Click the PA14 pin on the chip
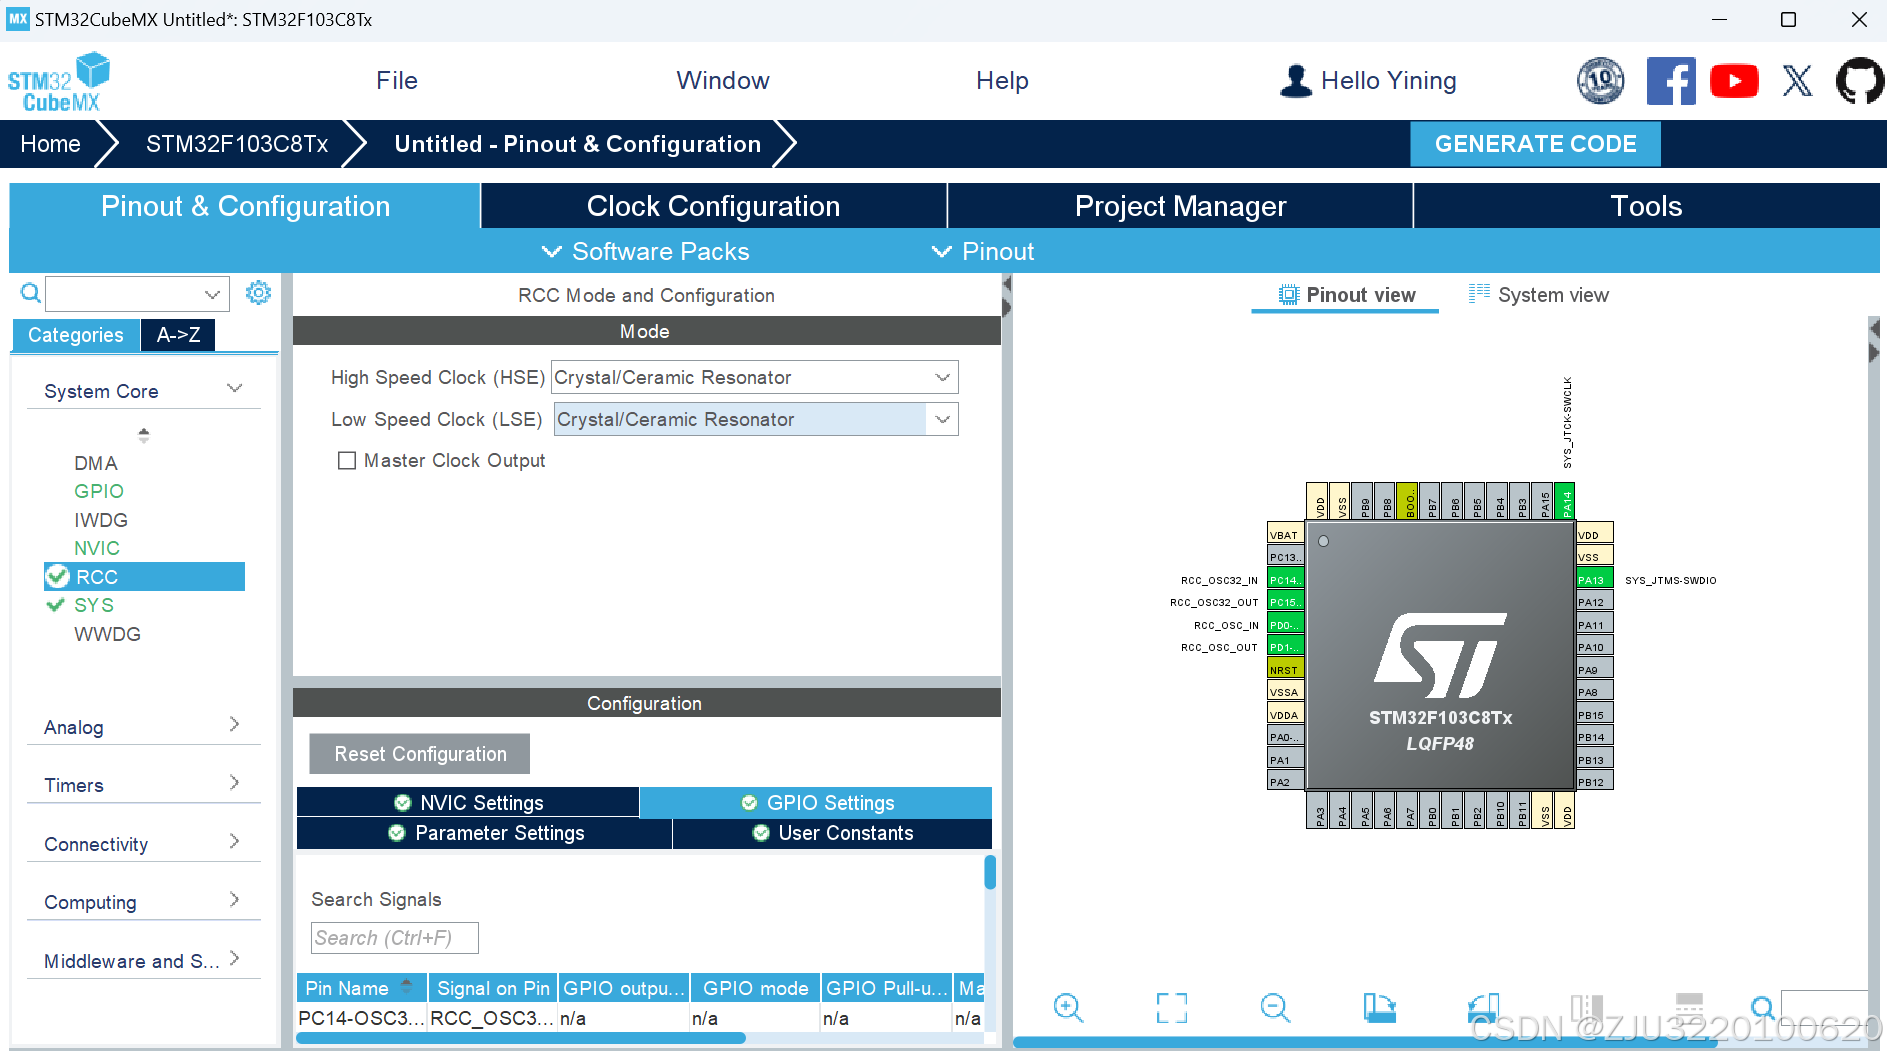The image size is (1887, 1061). click(1566, 502)
